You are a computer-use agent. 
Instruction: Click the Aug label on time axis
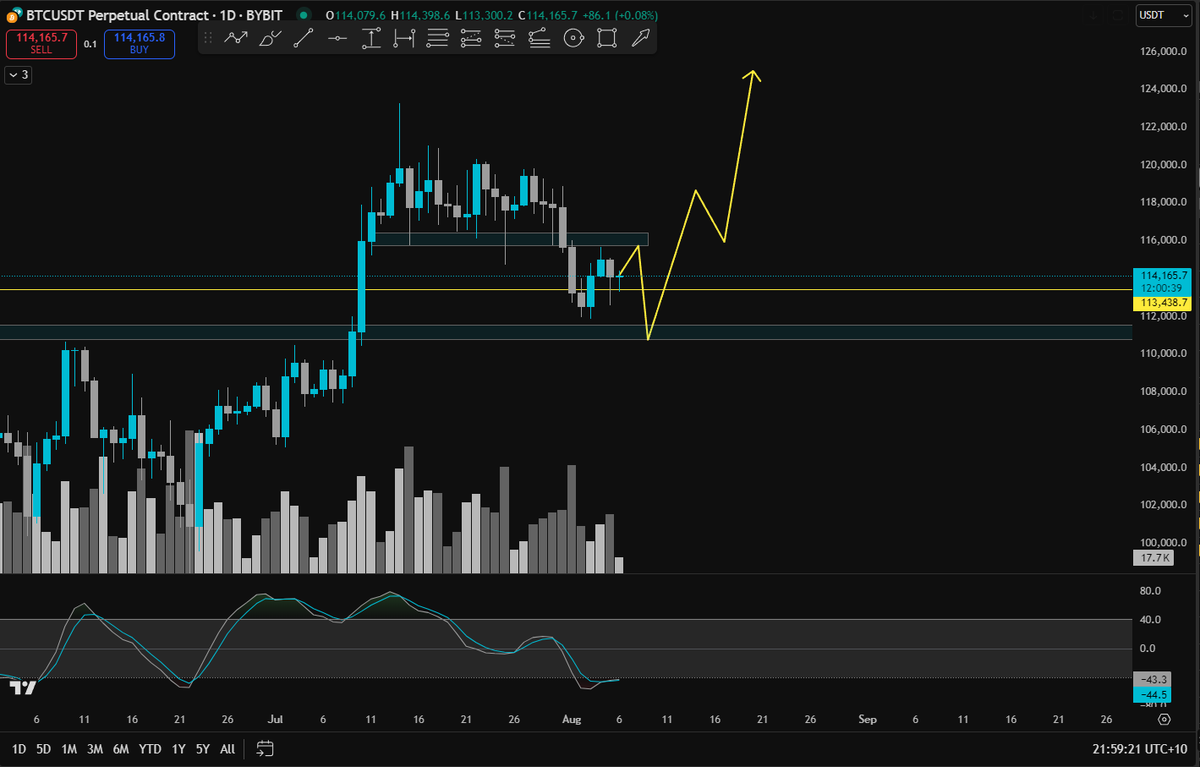coord(571,719)
